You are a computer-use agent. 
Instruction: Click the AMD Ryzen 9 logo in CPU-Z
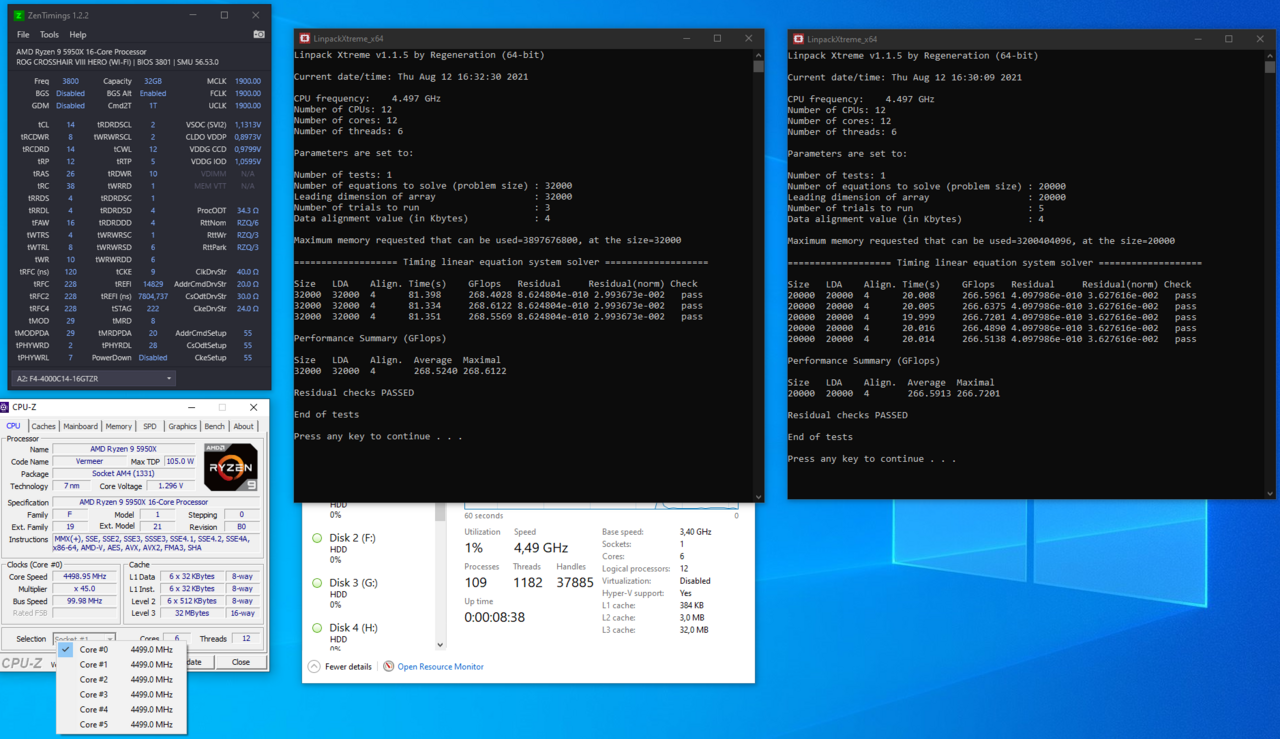[231, 467]
